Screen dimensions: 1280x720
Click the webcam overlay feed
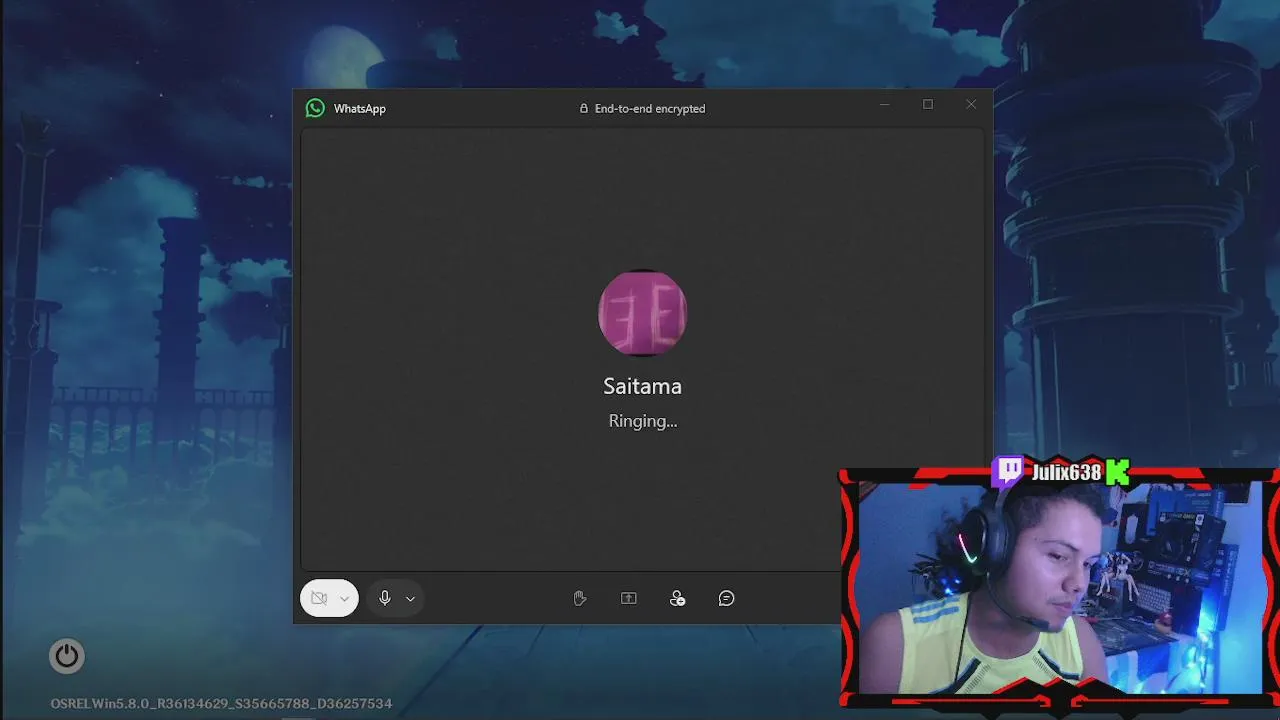[x=1059, y=588]
